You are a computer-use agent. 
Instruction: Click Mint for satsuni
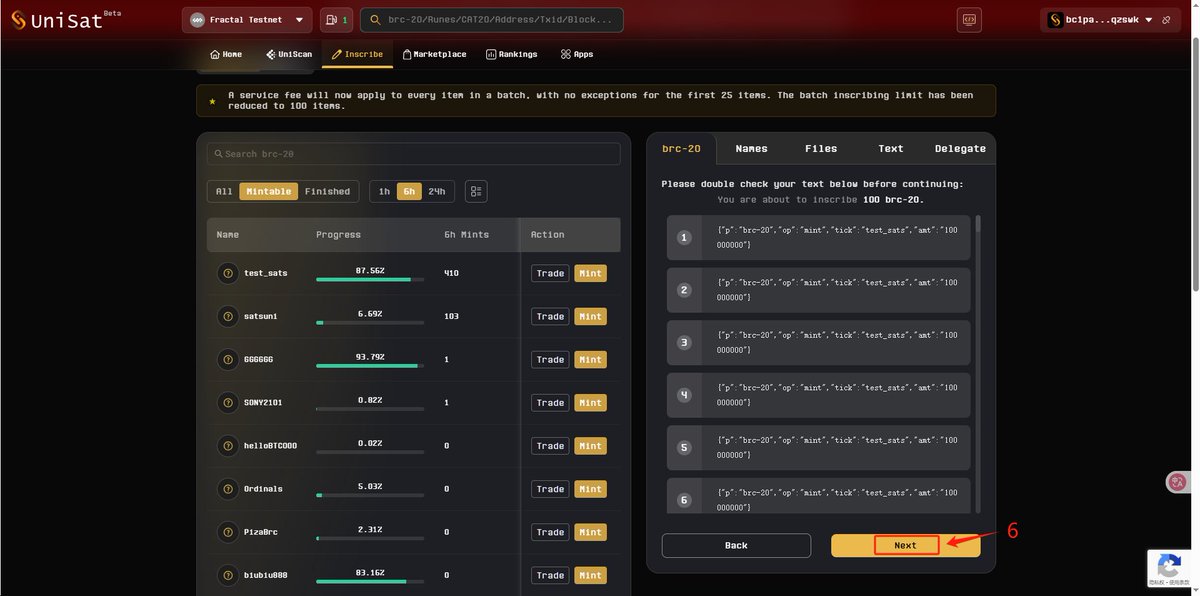click(x=590, y=316)
